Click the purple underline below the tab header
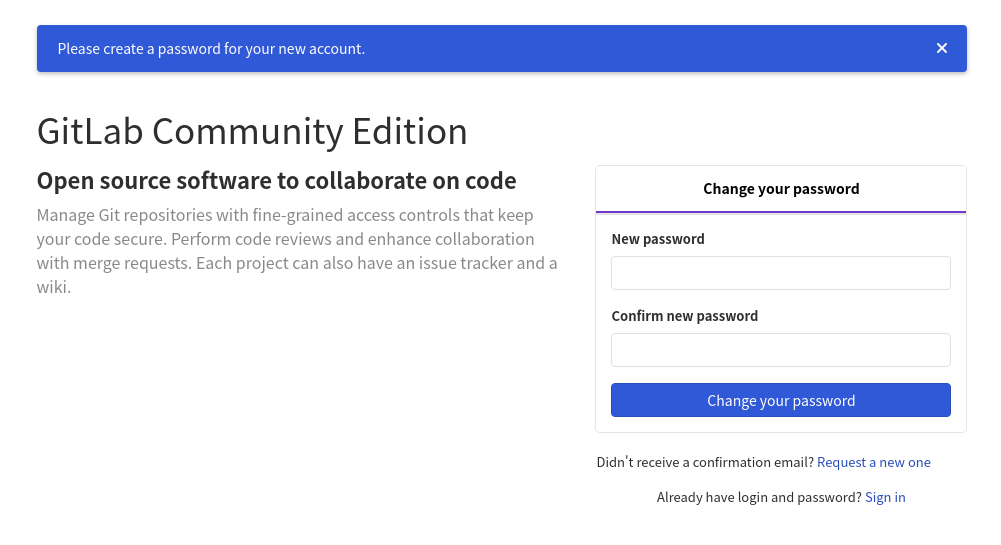1001x545 pixels. [x=780, y=212]
